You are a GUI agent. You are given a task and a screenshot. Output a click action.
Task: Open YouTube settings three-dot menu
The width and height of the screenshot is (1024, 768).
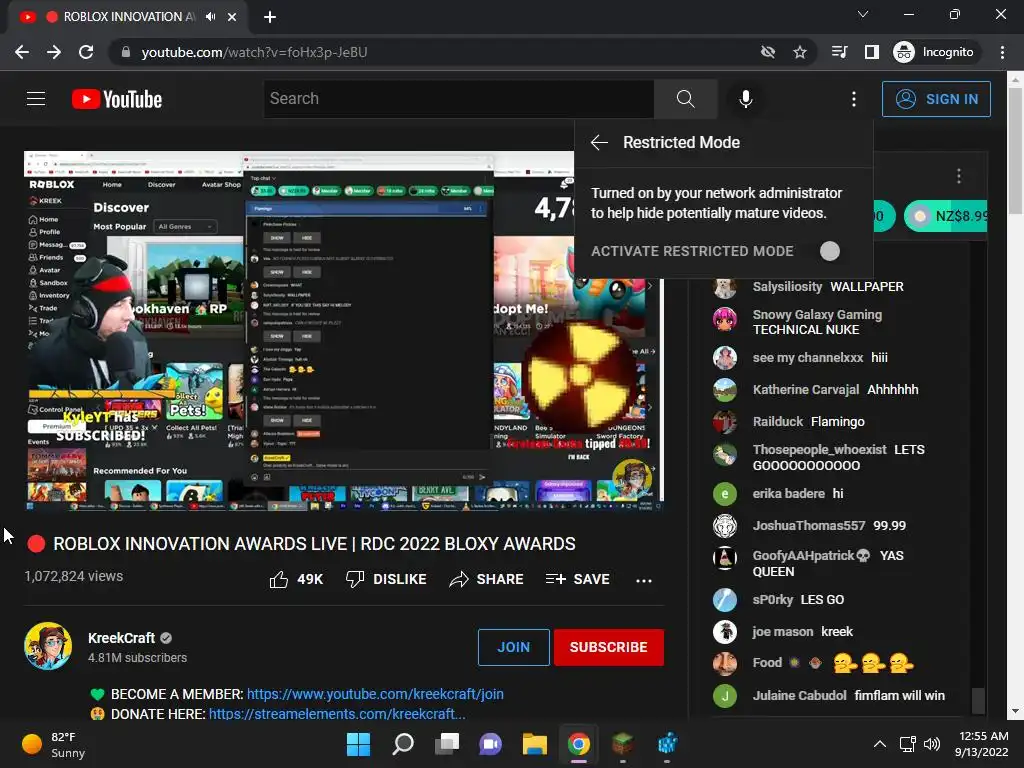[854, 99]
